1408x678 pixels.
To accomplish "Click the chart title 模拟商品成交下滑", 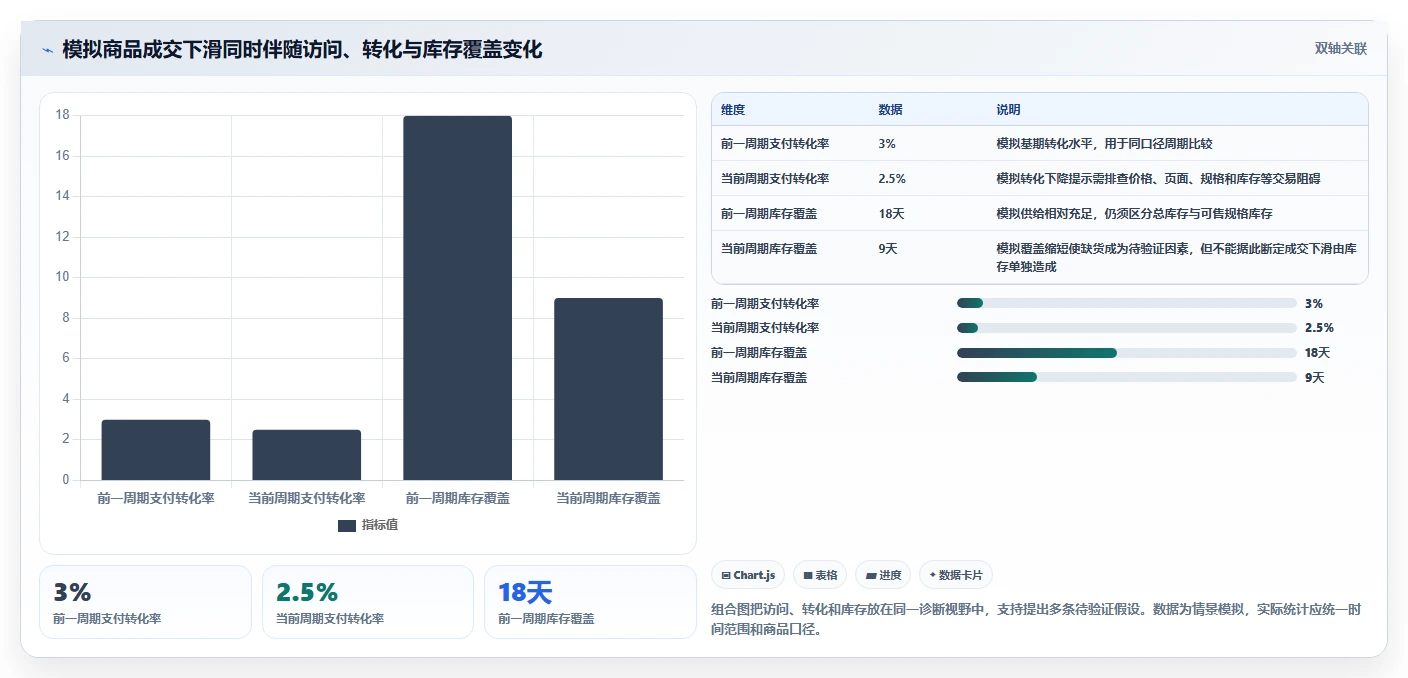I will pos(302,50).
